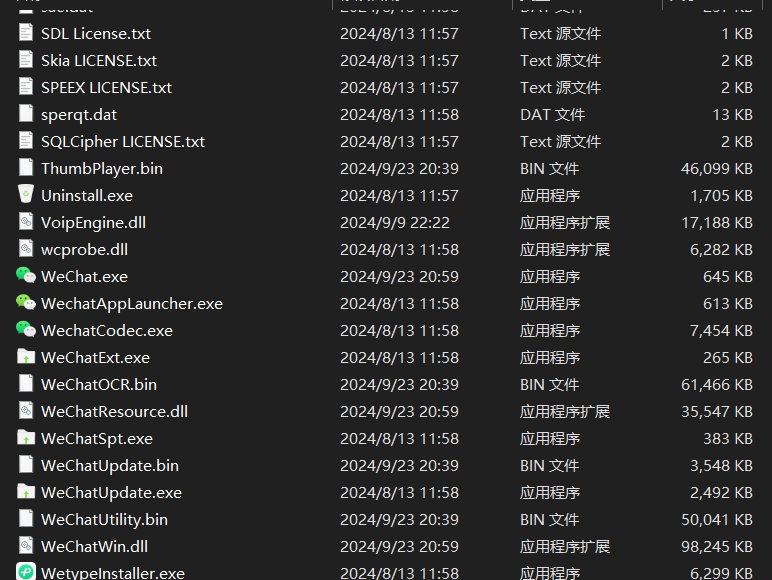
Task: Click the WeChatSpt.exe installer icon
Action: pyautogui.click(x=26, y=438)
